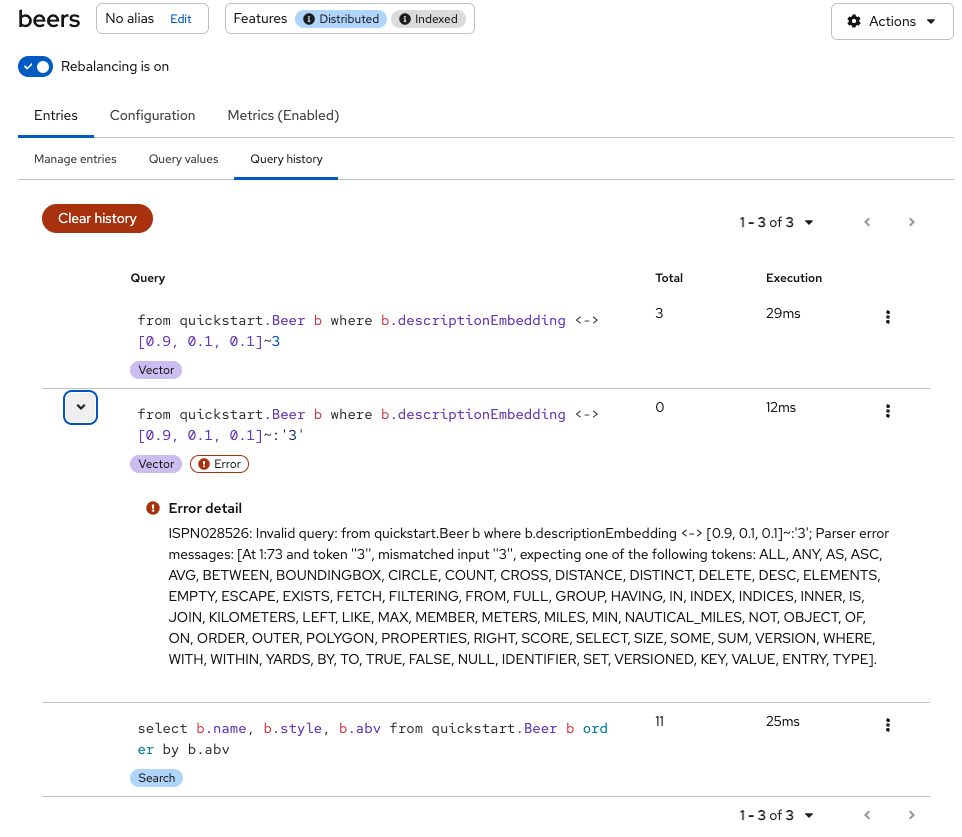Click the Error badge icon
The image size is (962, 837).
click(x=204, y=464)
